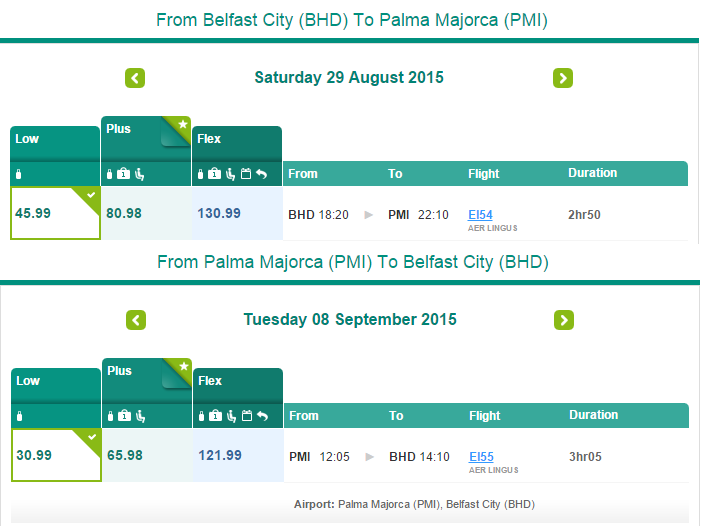Click the Plus fare star badge on return flight
This screenshot has width=713, height=526.
pos(181,369)
